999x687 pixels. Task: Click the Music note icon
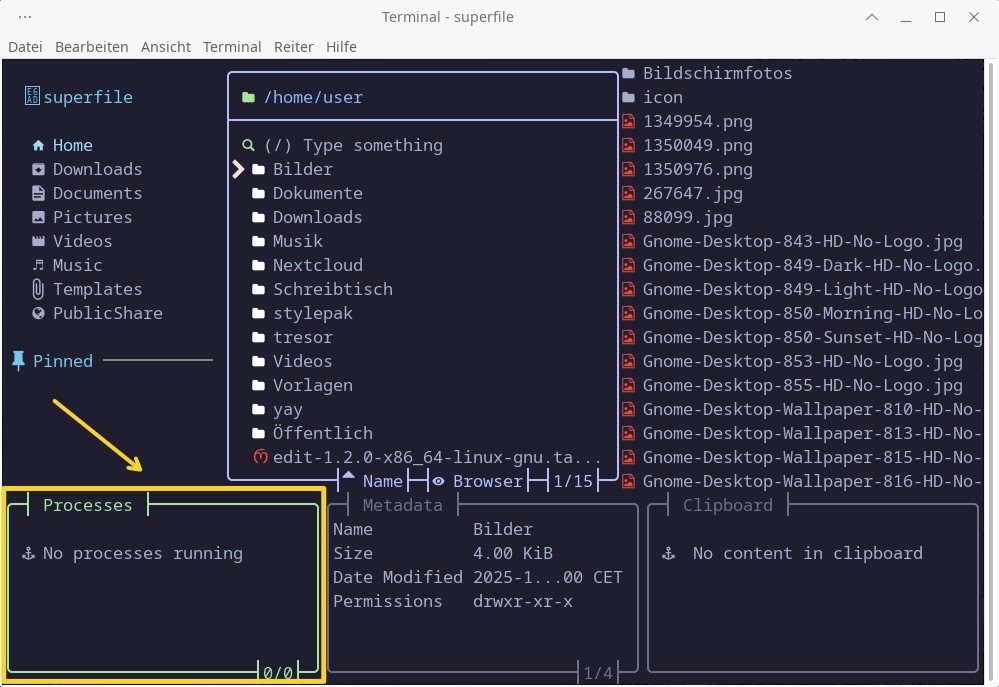38,265
